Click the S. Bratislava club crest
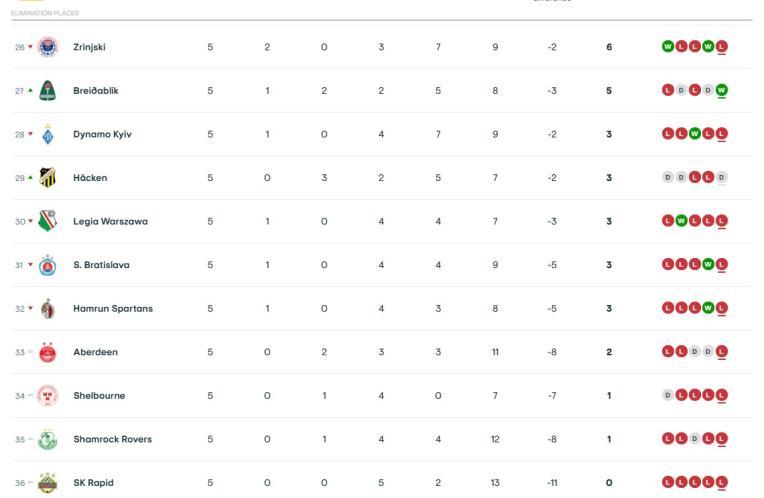The width and height of the screenshot is (764, 498). pyautogui.click(x=48, y=265)
